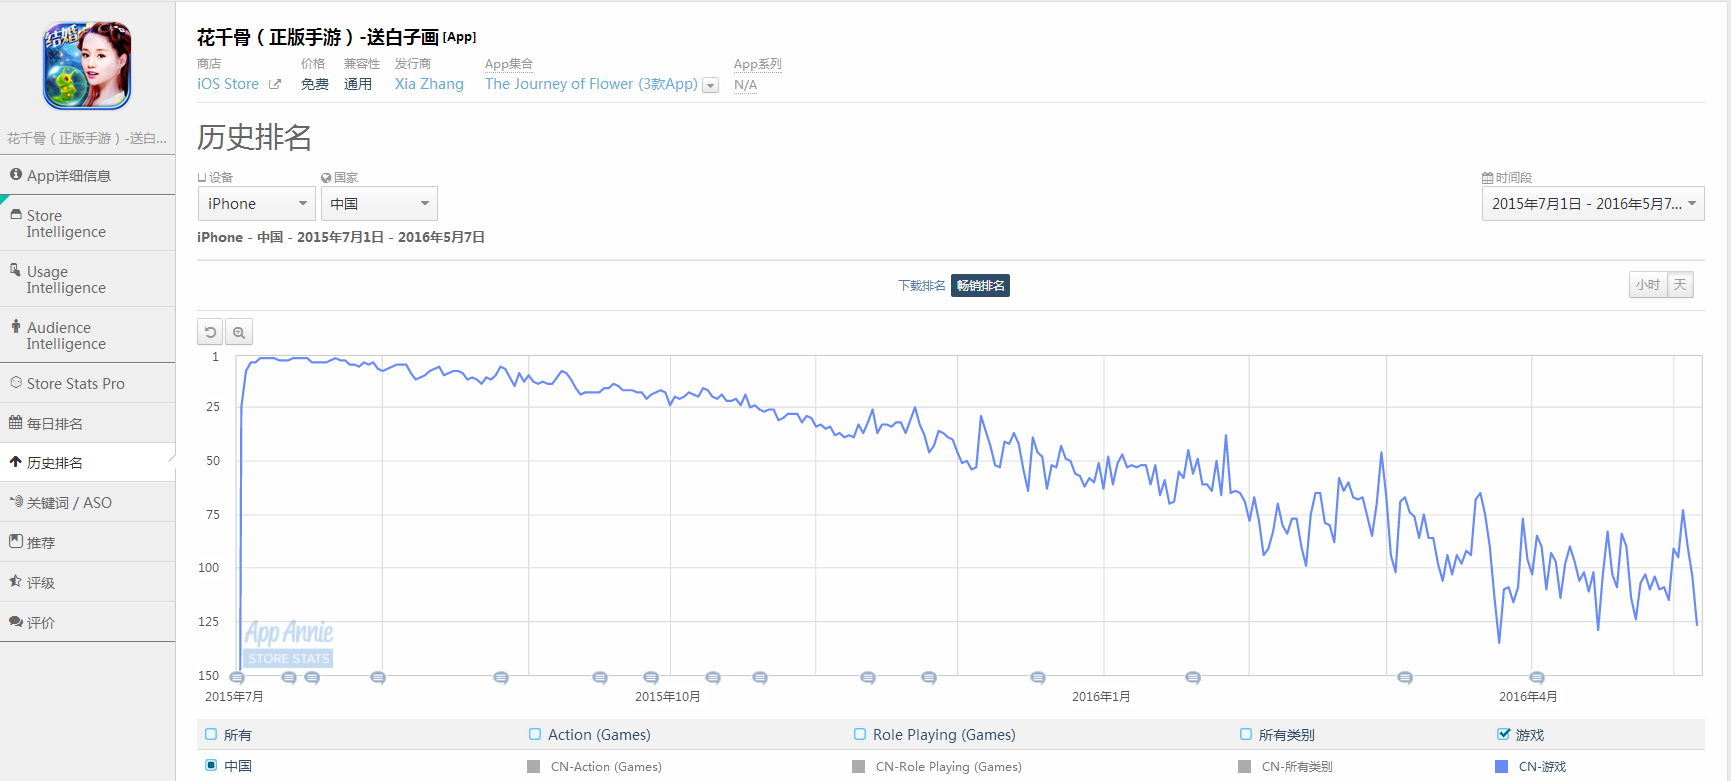Viewport: 1731px width, 781px height.
Task: Click the app icon thumbnail in sidebar
Action: 87,66
